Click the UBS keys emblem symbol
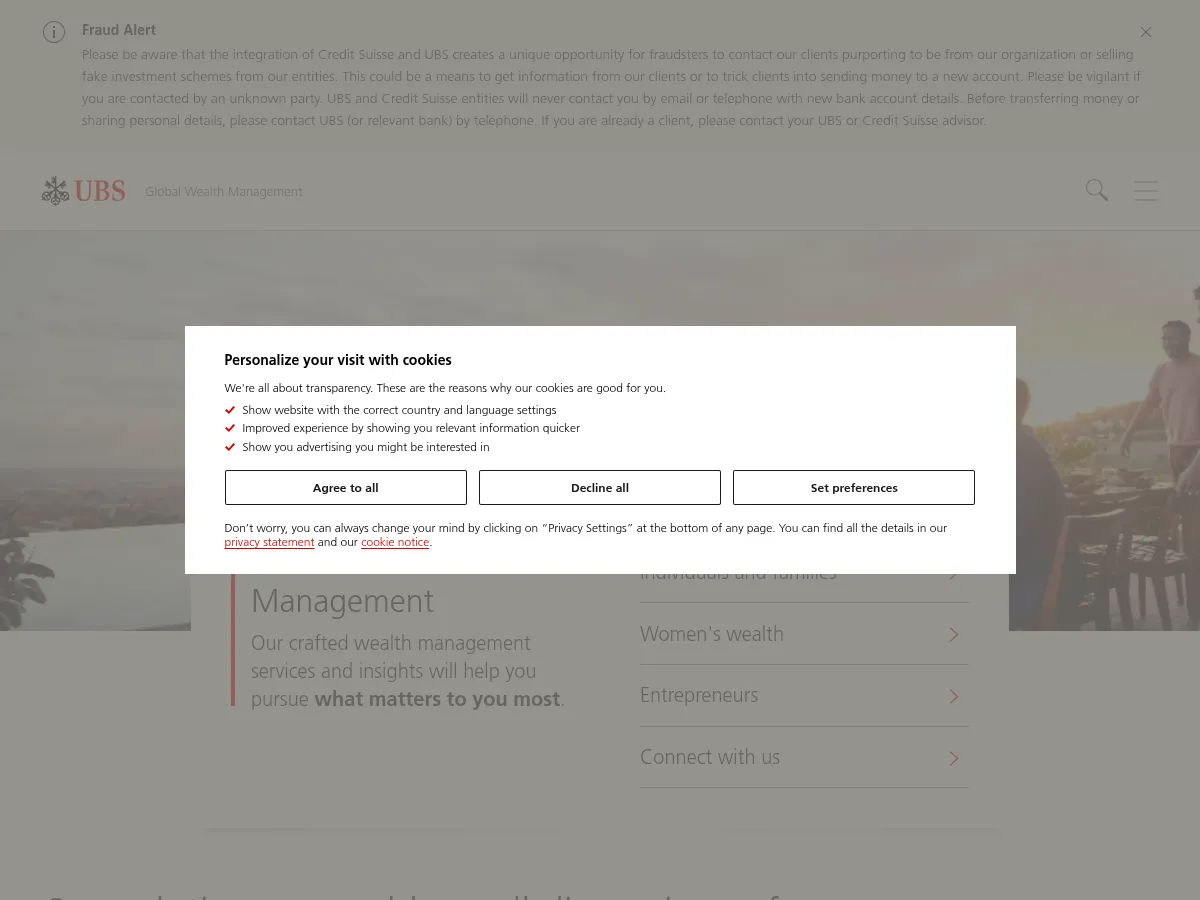This screenshot has width=1200, height=900. (x=56, y=190)
